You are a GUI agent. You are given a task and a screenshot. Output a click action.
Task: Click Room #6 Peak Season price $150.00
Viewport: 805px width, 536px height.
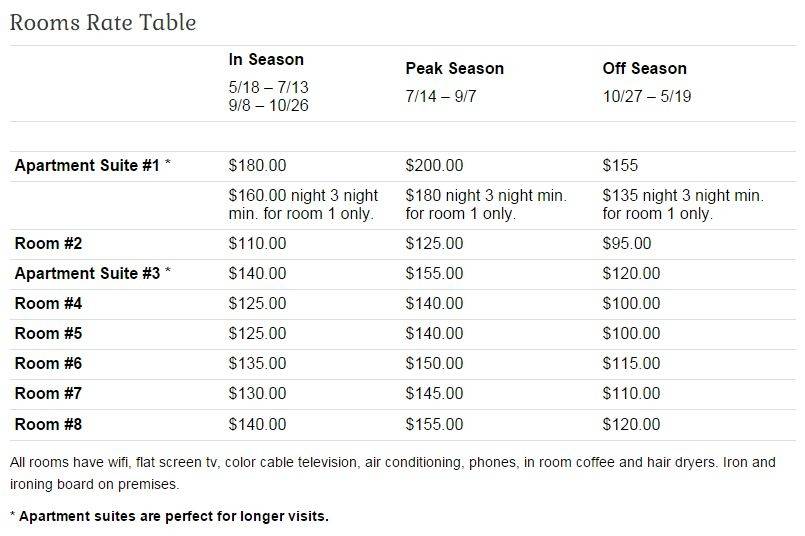(x=434, y=366)
